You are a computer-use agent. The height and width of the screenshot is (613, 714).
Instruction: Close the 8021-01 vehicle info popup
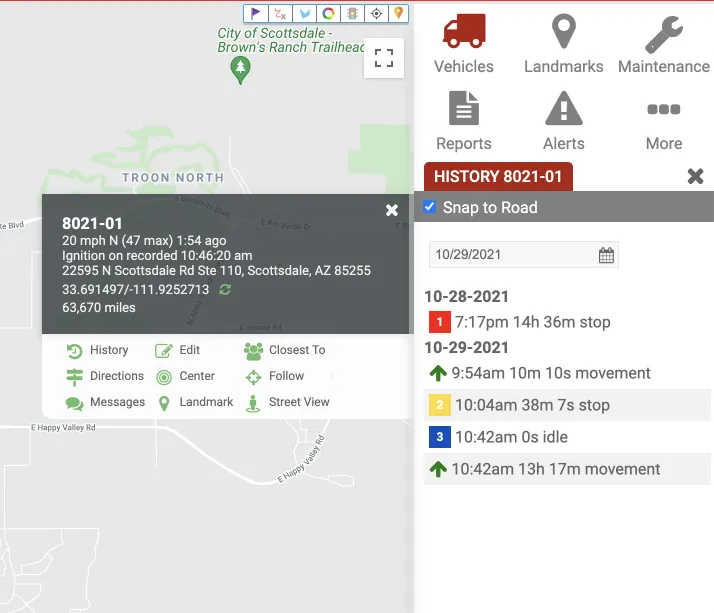point(392,210)
